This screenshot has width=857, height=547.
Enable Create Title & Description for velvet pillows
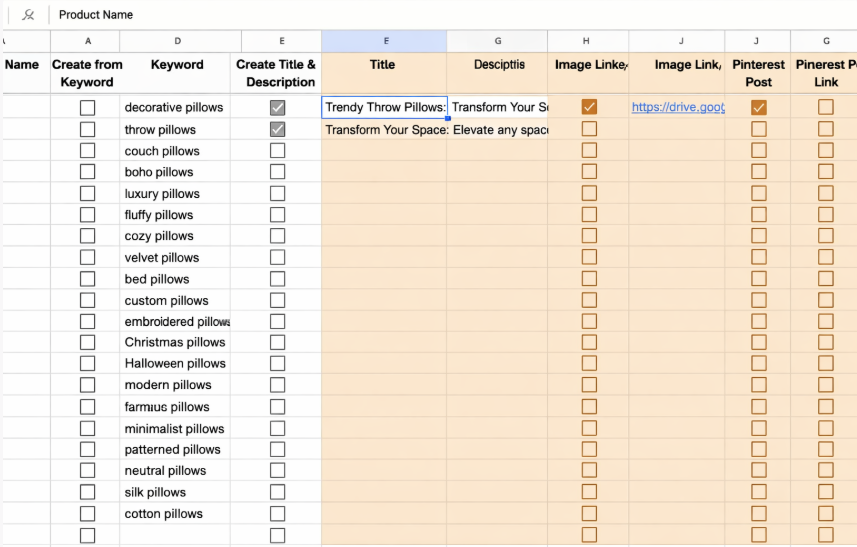[x=277, y=258]
